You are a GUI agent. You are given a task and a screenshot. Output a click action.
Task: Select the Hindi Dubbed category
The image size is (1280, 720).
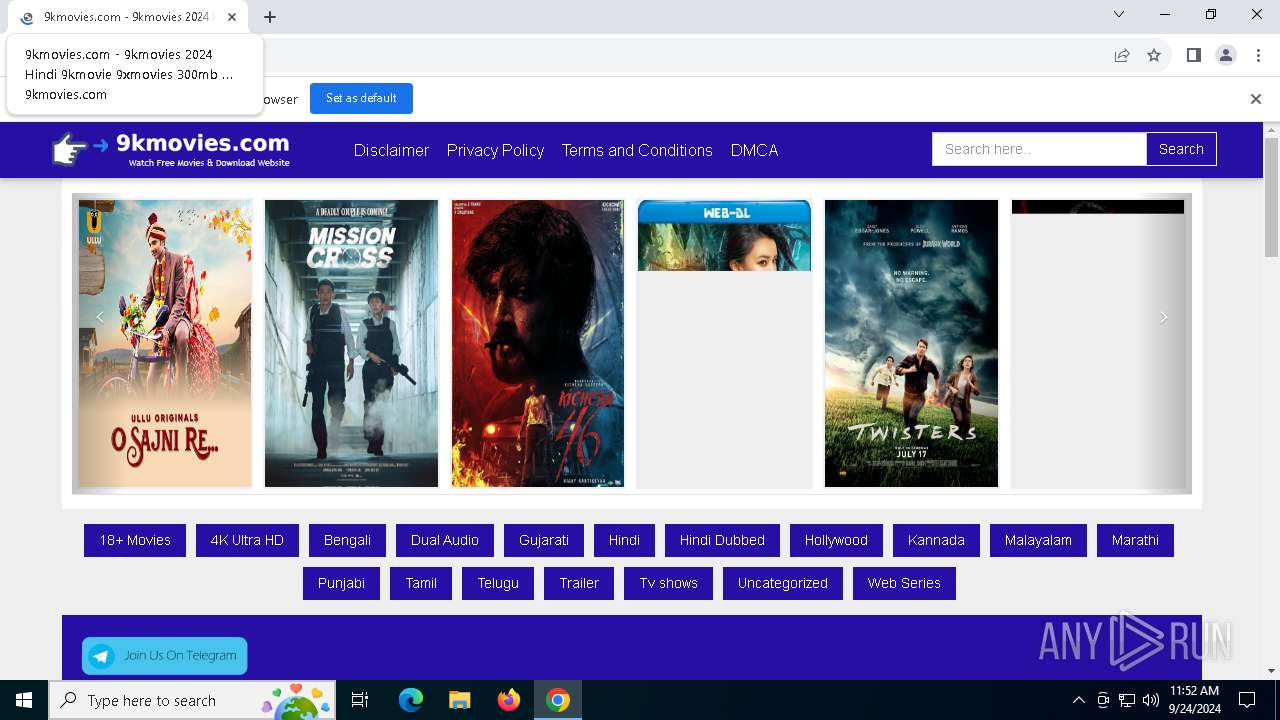pyautogui.click(x=722, y=540)
